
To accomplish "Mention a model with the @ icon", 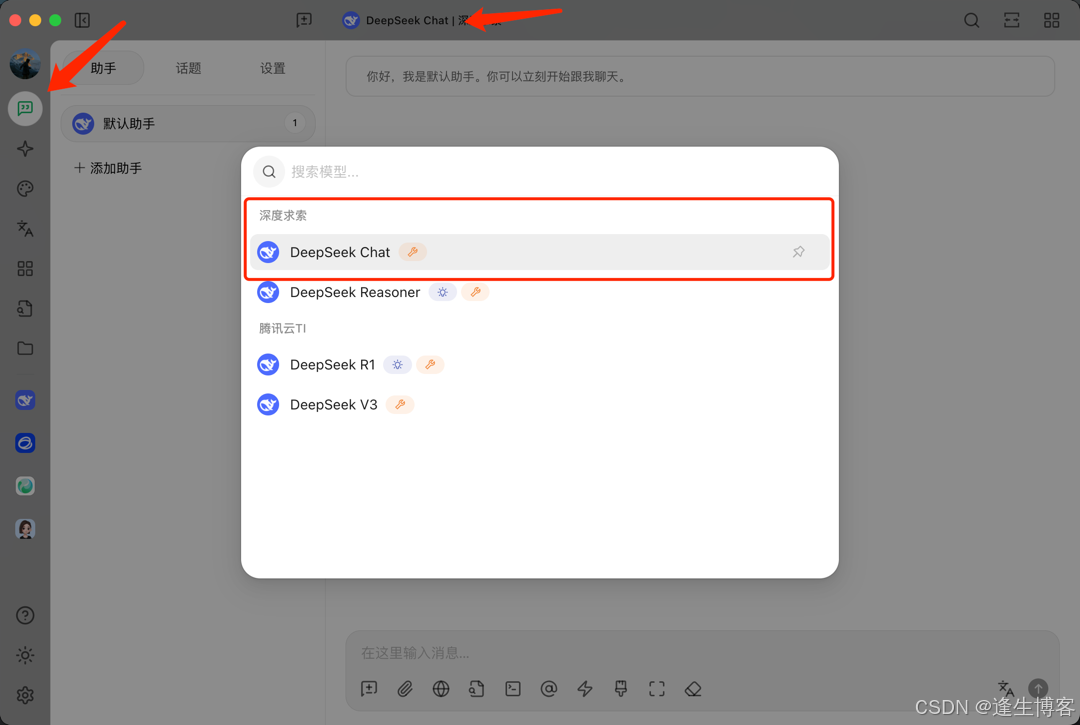I will [549, 689].
